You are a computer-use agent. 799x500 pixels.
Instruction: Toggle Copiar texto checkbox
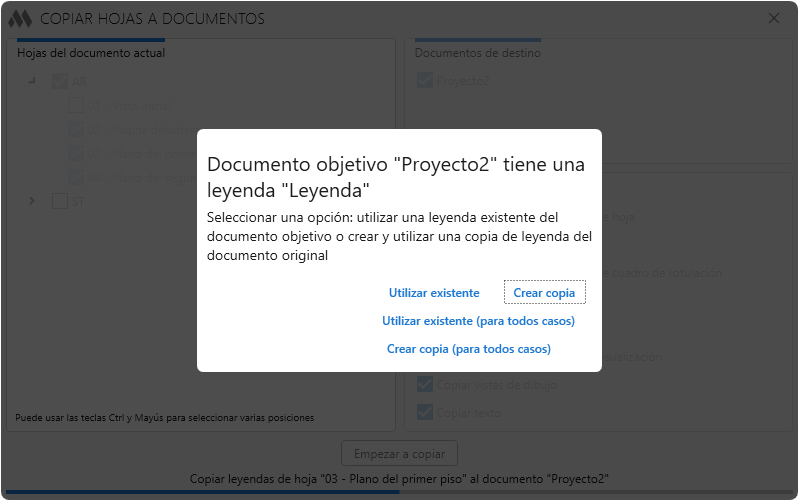pyautogui.click(x=425, y=412)
